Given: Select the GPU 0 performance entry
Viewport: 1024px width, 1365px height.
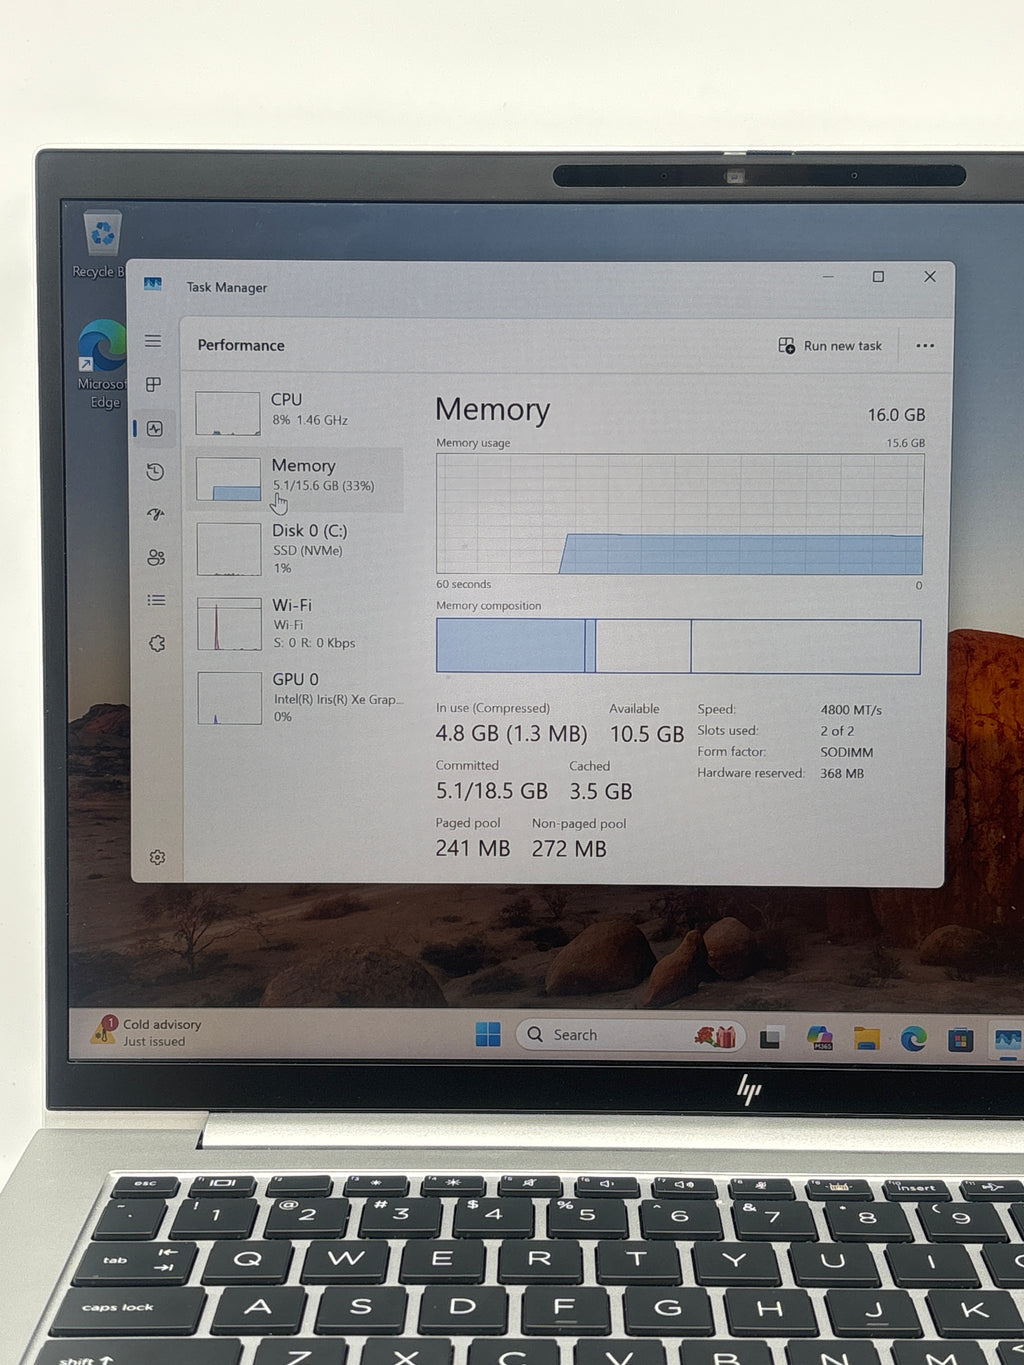Looking at the screenshot, I should [298, 697].
